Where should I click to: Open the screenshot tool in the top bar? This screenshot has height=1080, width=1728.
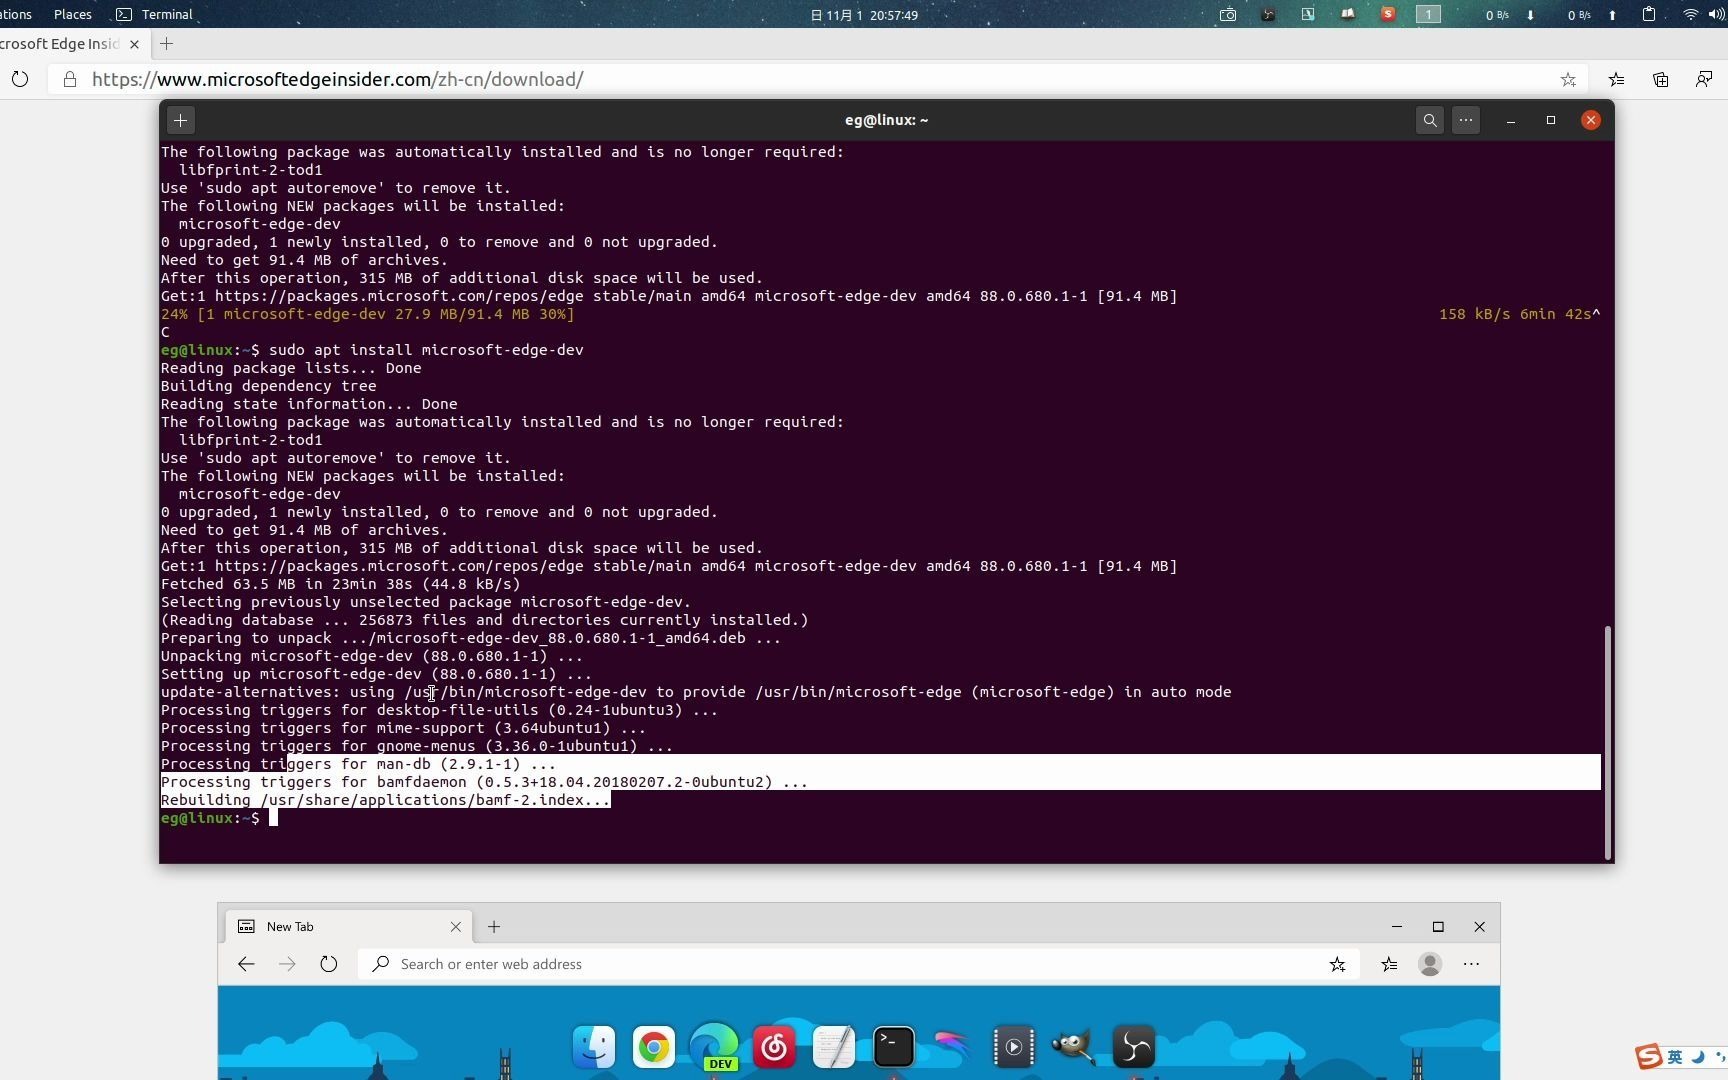(1227, 15)
